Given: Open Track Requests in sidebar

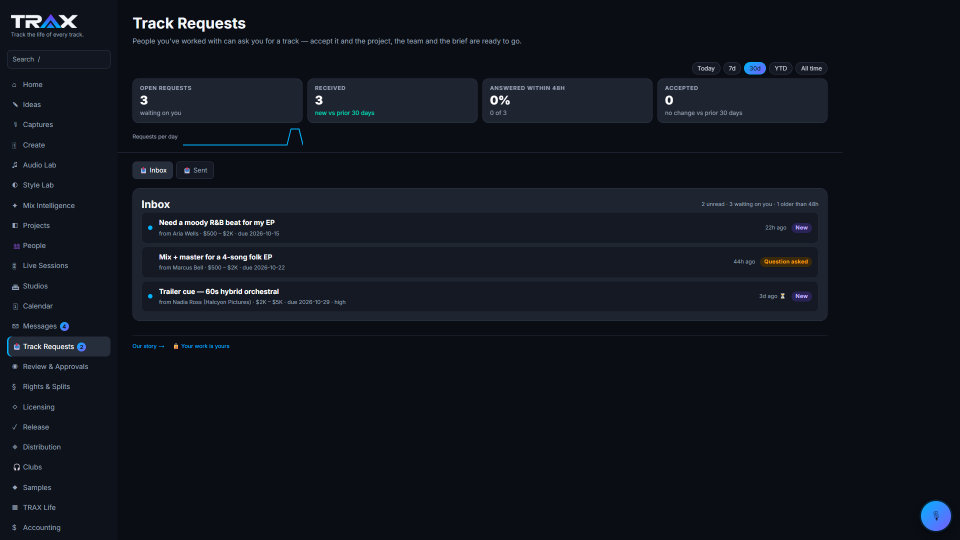Looking at the screenshot, I should point(59,347).
